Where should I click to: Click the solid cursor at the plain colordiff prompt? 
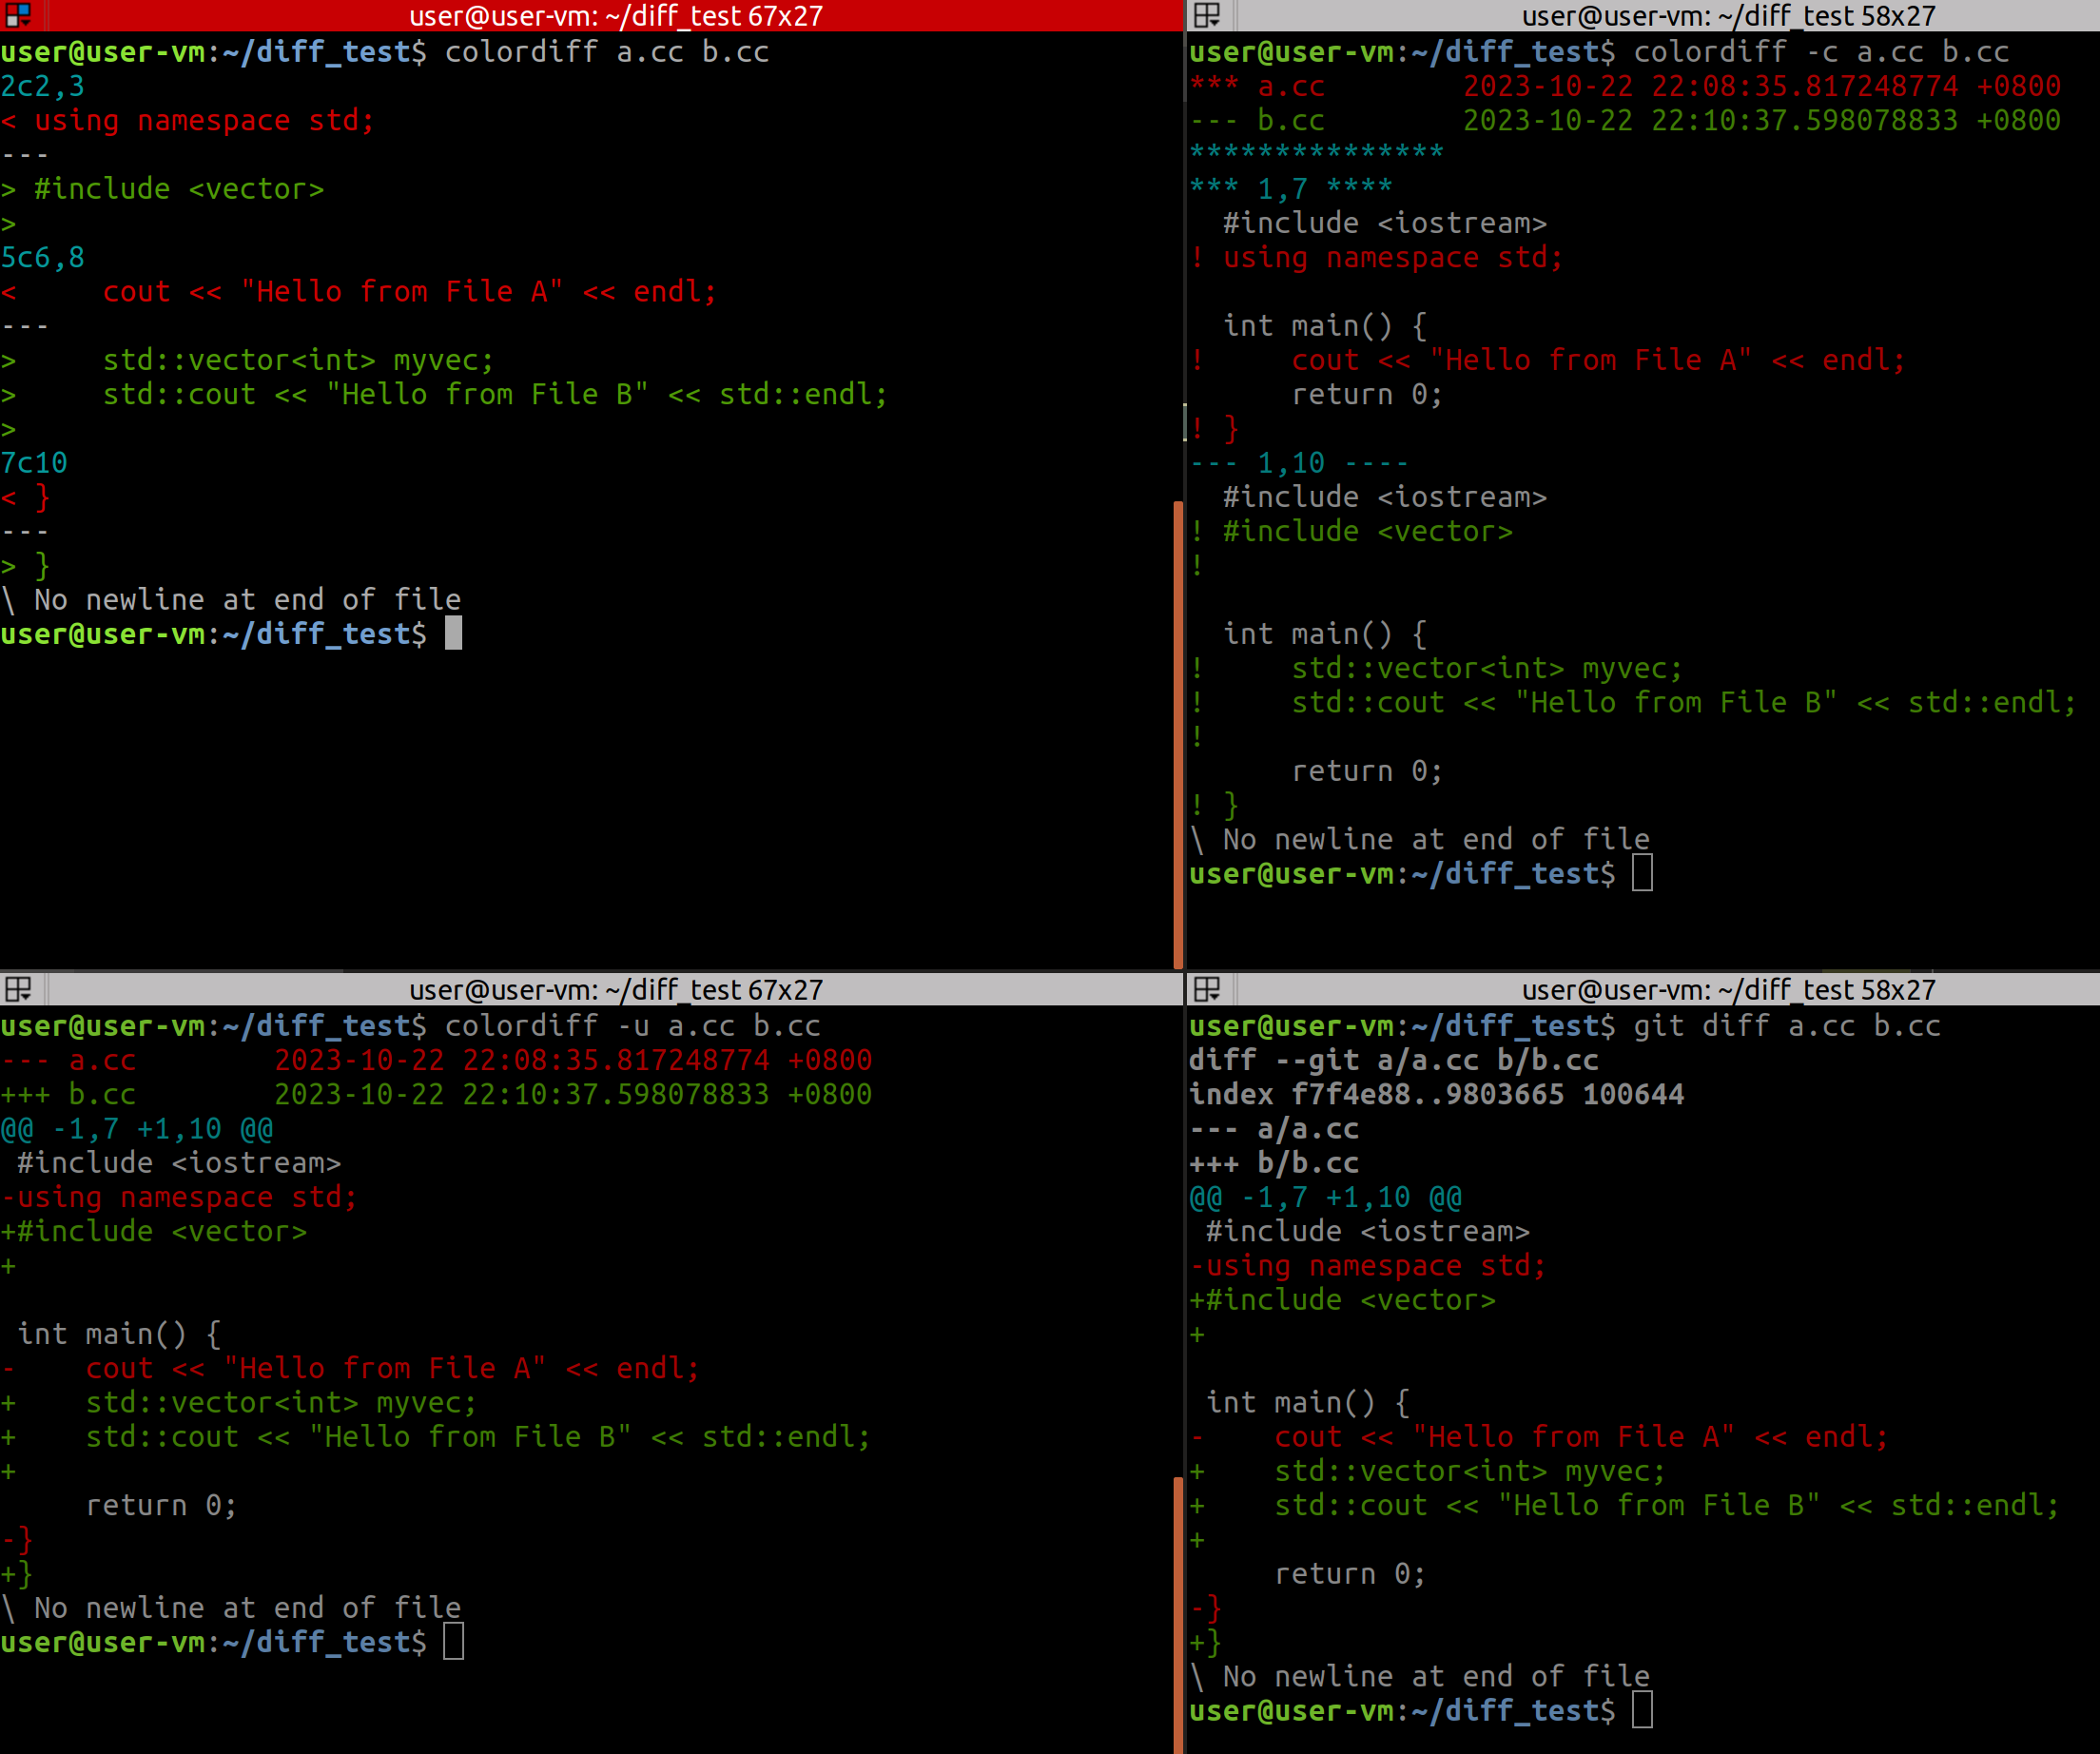(453, 633)
